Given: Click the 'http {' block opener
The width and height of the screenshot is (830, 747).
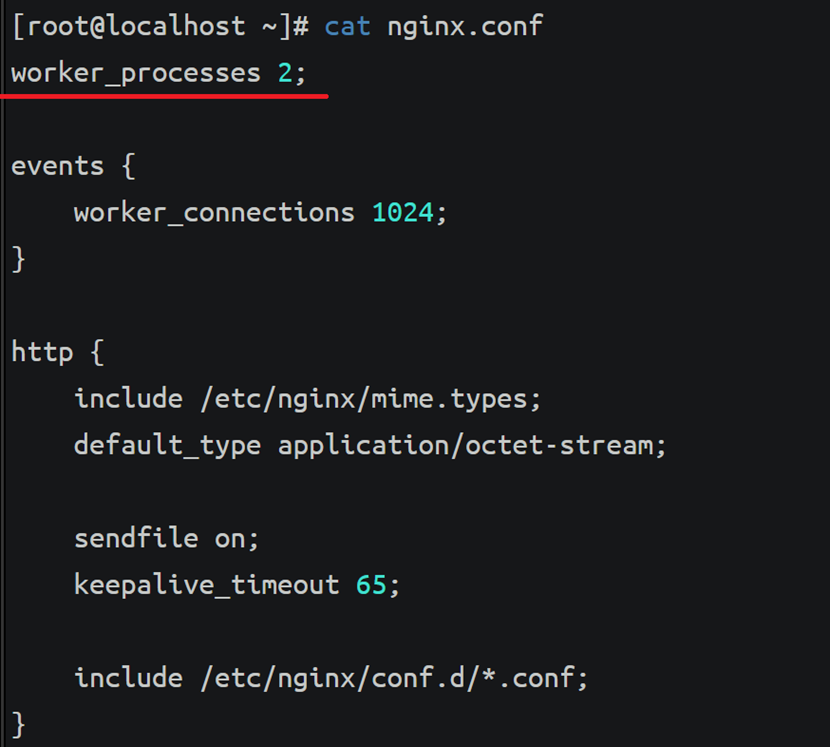Looking at the screenshot, I should coord(58,352).
